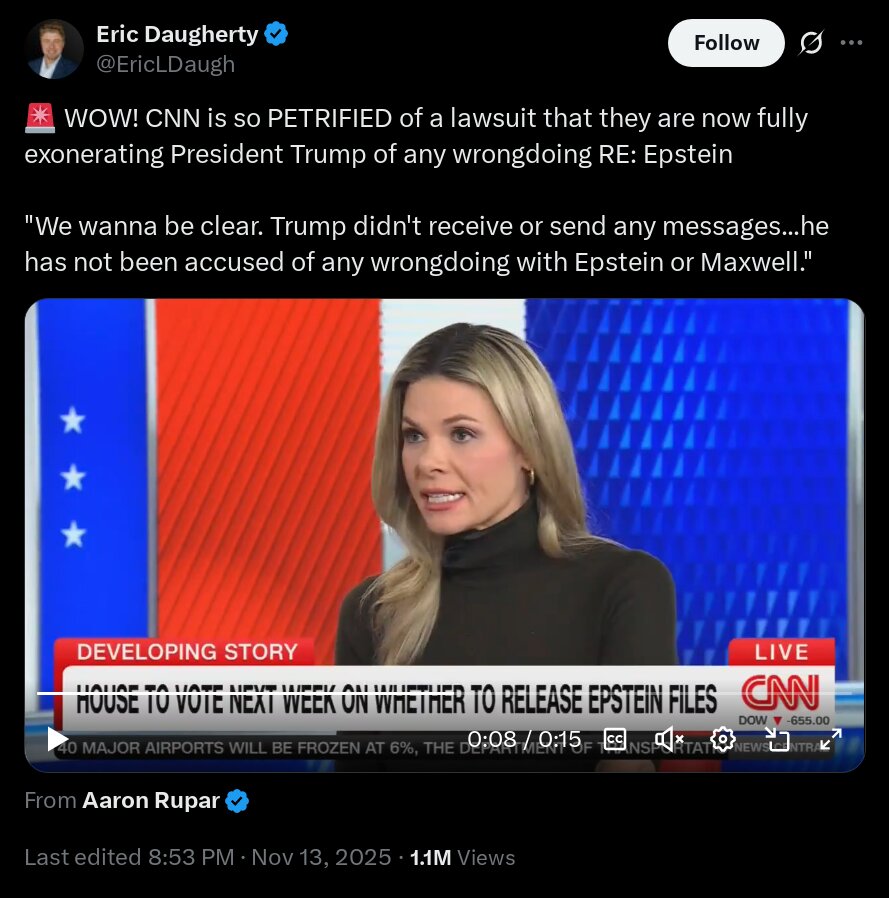
Task: Open video settings gear menu
Action: 722,739
